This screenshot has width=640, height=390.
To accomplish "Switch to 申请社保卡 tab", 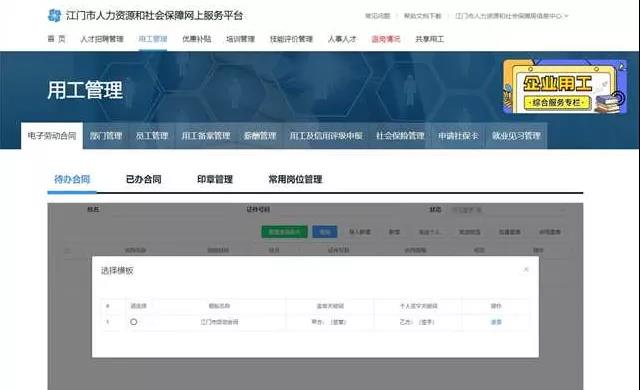I will tap(458, 135).
